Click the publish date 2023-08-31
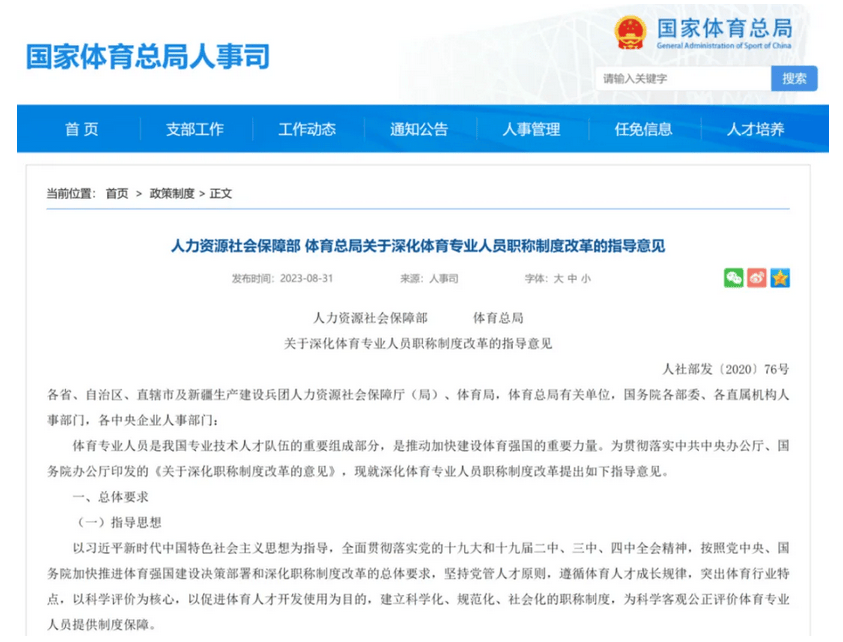The image size is (843, 642). [x=306, y=279]
